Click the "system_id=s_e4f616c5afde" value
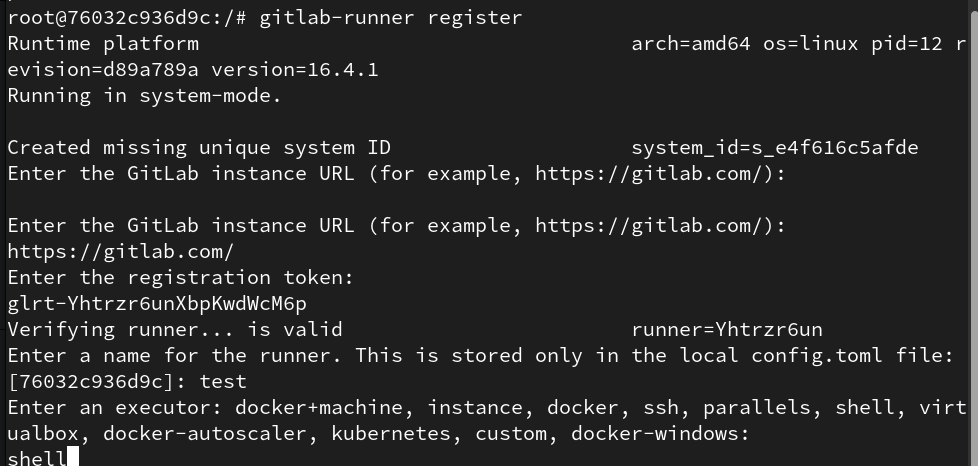The height and width of the screenshot is (466, 978). coord(774,147)
